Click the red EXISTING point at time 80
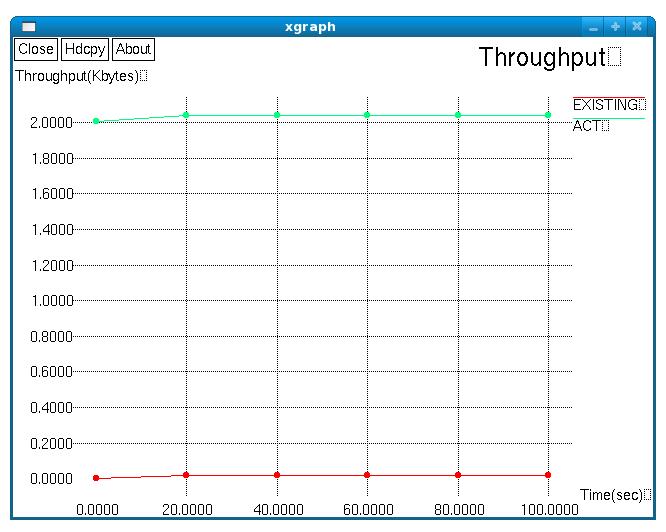The height and width of the screenshot is (532, 666). tap(458, 475)
